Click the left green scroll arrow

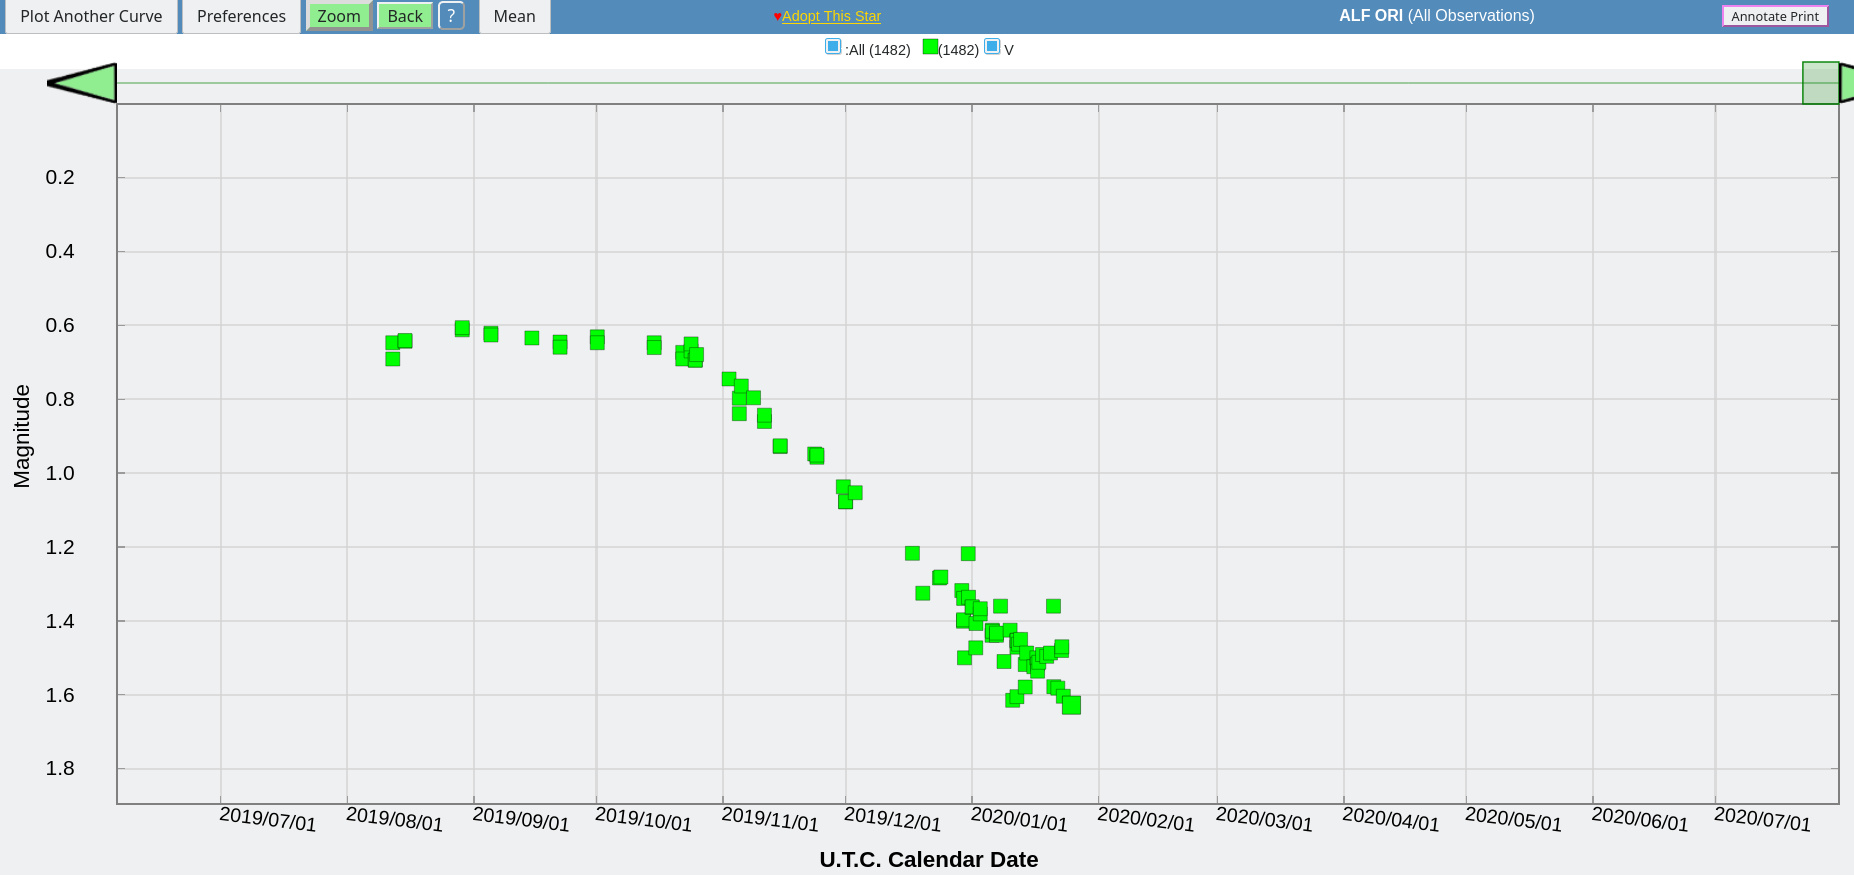point(82,83)
